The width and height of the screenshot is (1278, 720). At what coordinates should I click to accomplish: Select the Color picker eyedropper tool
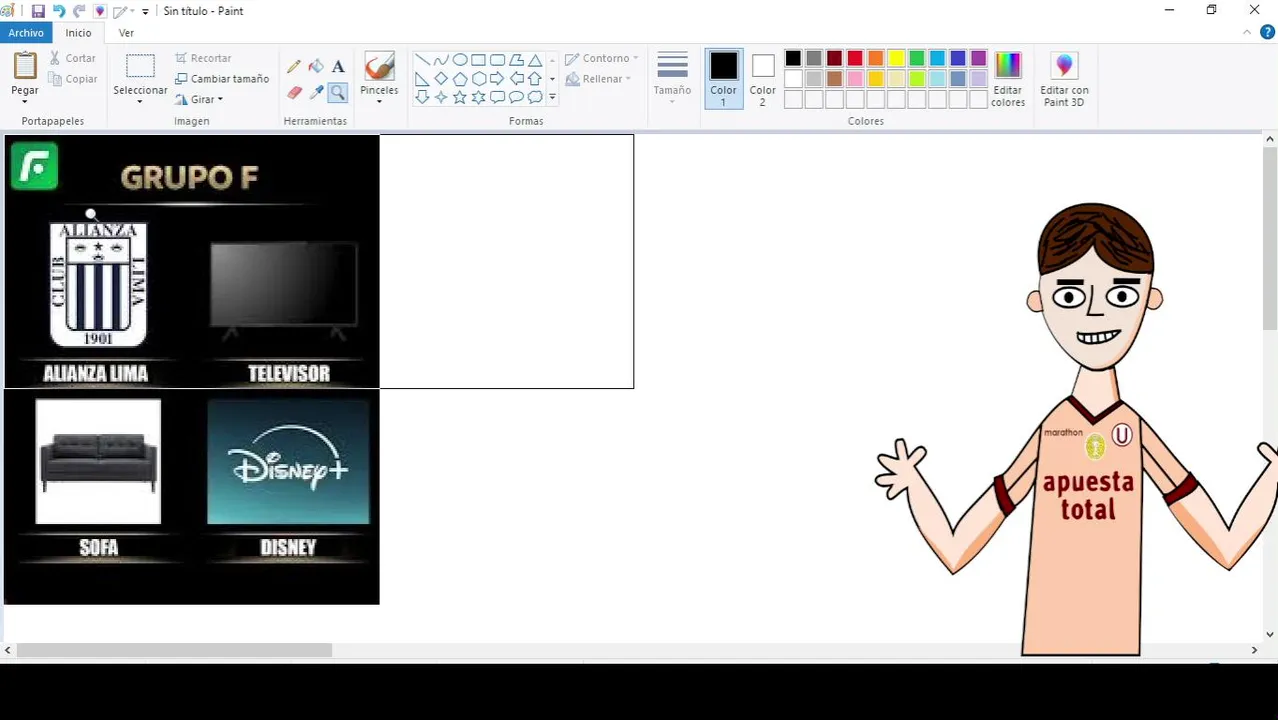point(316,92)
